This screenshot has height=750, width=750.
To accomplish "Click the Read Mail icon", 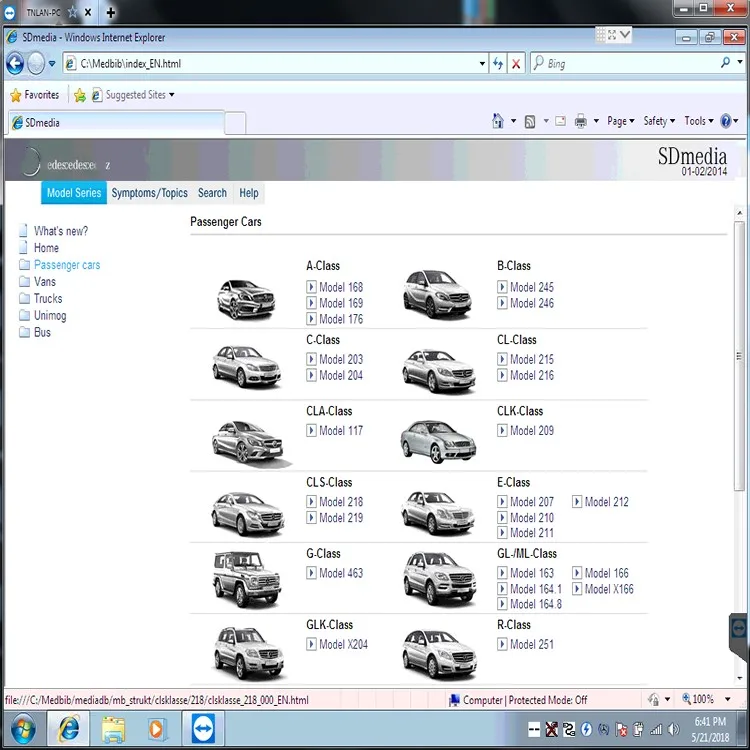I will coord(560,121).
